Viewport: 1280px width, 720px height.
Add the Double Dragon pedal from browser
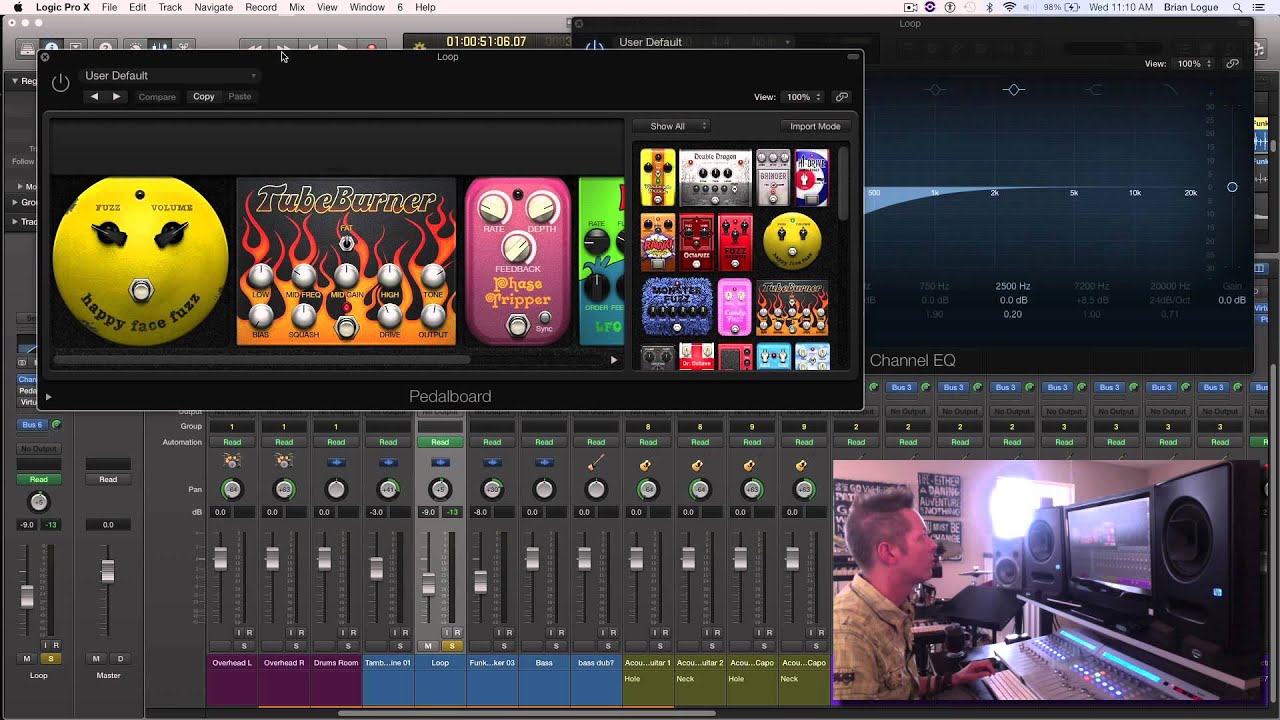pyautogui.click(x=715, y=178)
